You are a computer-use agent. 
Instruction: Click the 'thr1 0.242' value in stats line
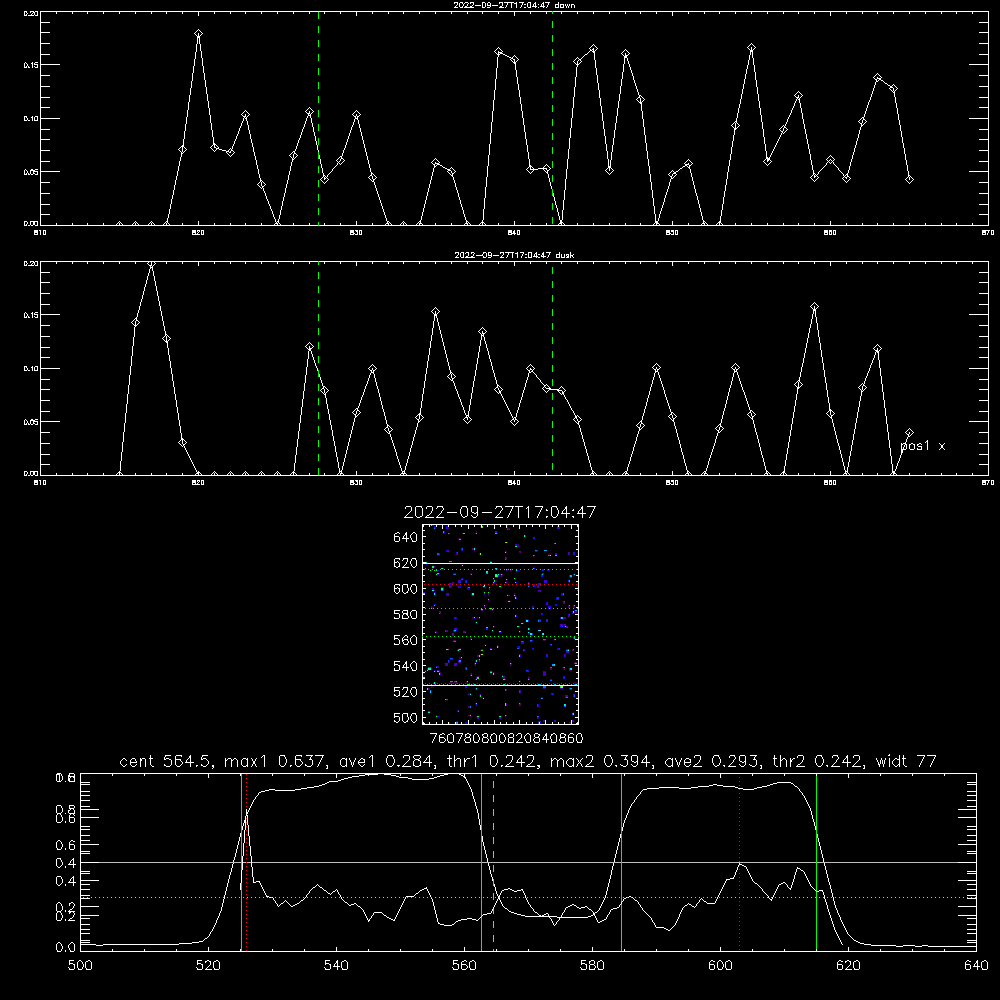pos(491,761)
